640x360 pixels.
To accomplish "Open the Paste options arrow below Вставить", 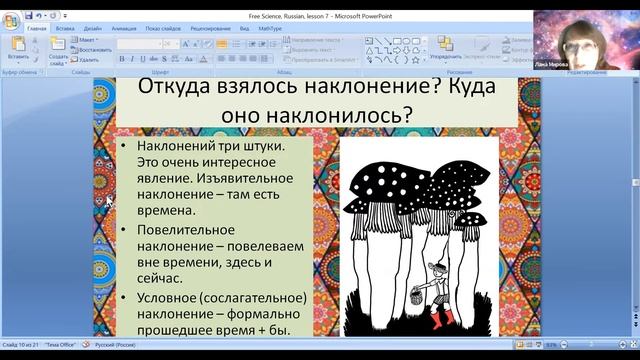I will point(18,62).
